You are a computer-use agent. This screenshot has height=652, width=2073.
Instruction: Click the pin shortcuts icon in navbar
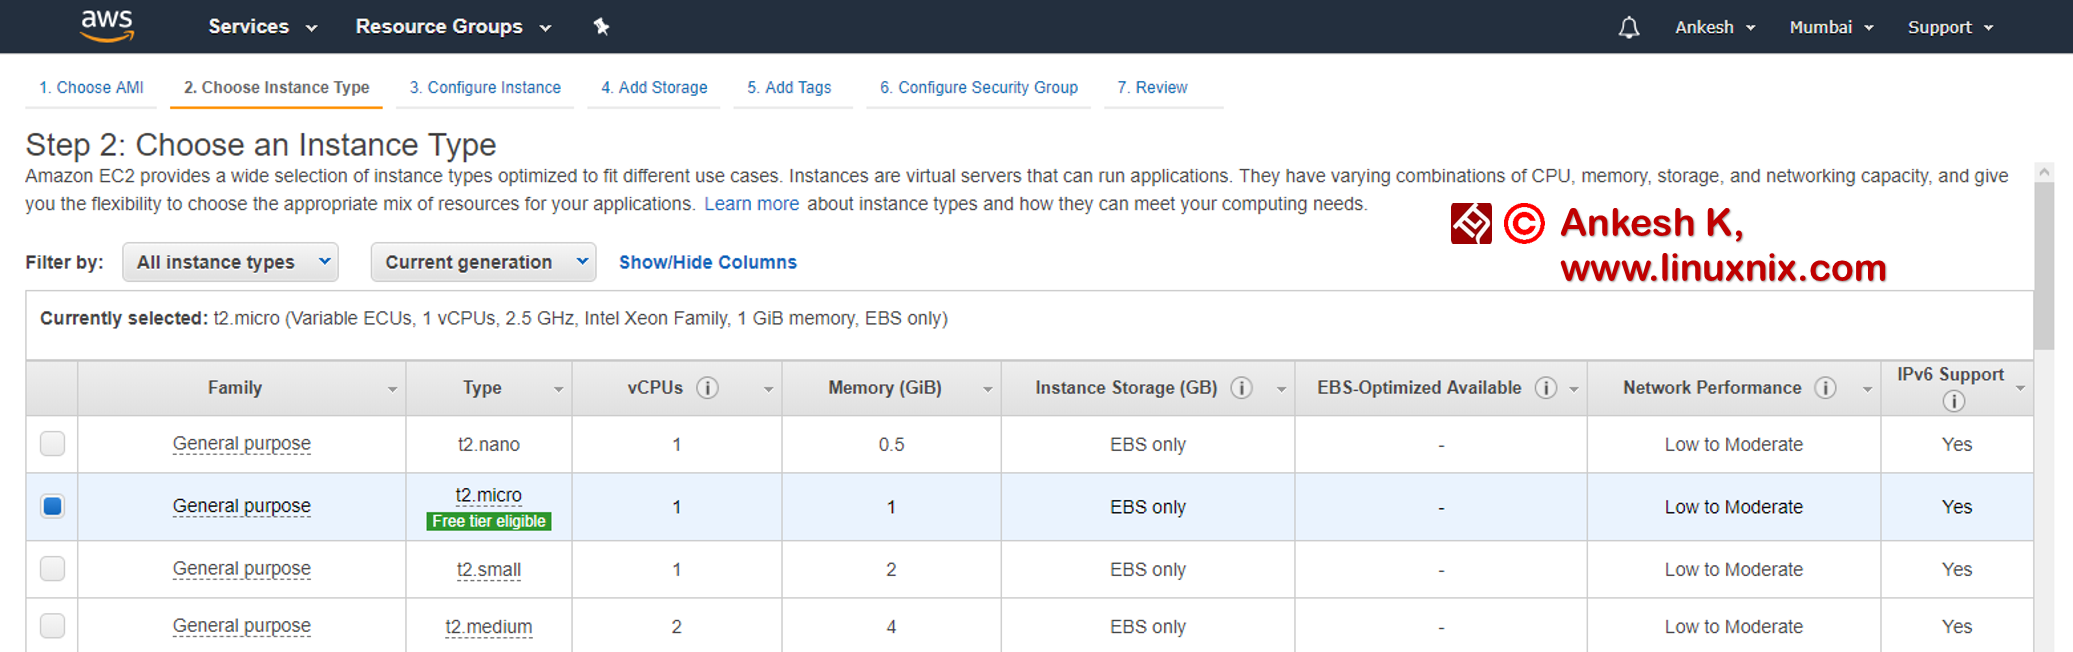point(601,27)
